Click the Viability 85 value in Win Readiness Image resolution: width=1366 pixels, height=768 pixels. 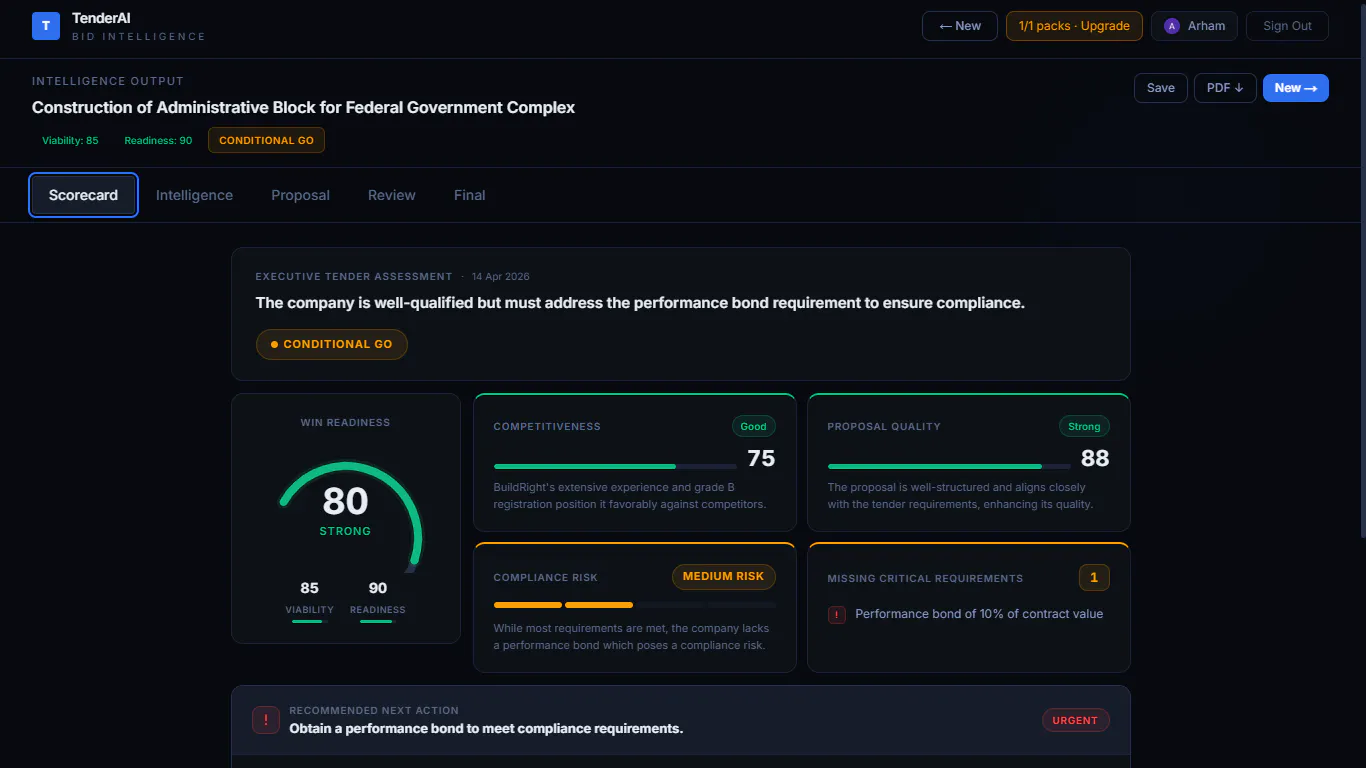tap(309, 588)
